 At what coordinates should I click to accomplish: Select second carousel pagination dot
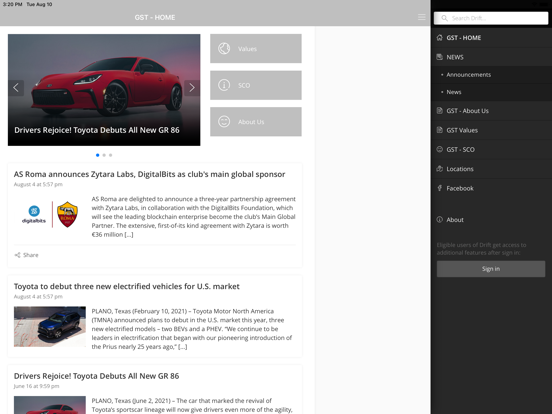coord(104,155)
